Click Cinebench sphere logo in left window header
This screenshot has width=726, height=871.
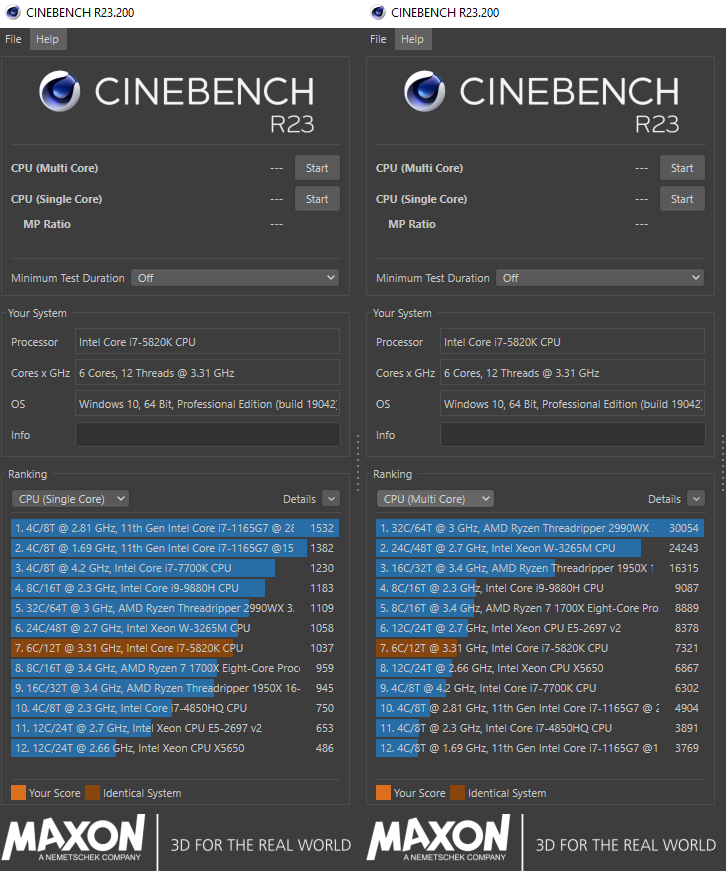pyautogui.click(x=59, y=91)
